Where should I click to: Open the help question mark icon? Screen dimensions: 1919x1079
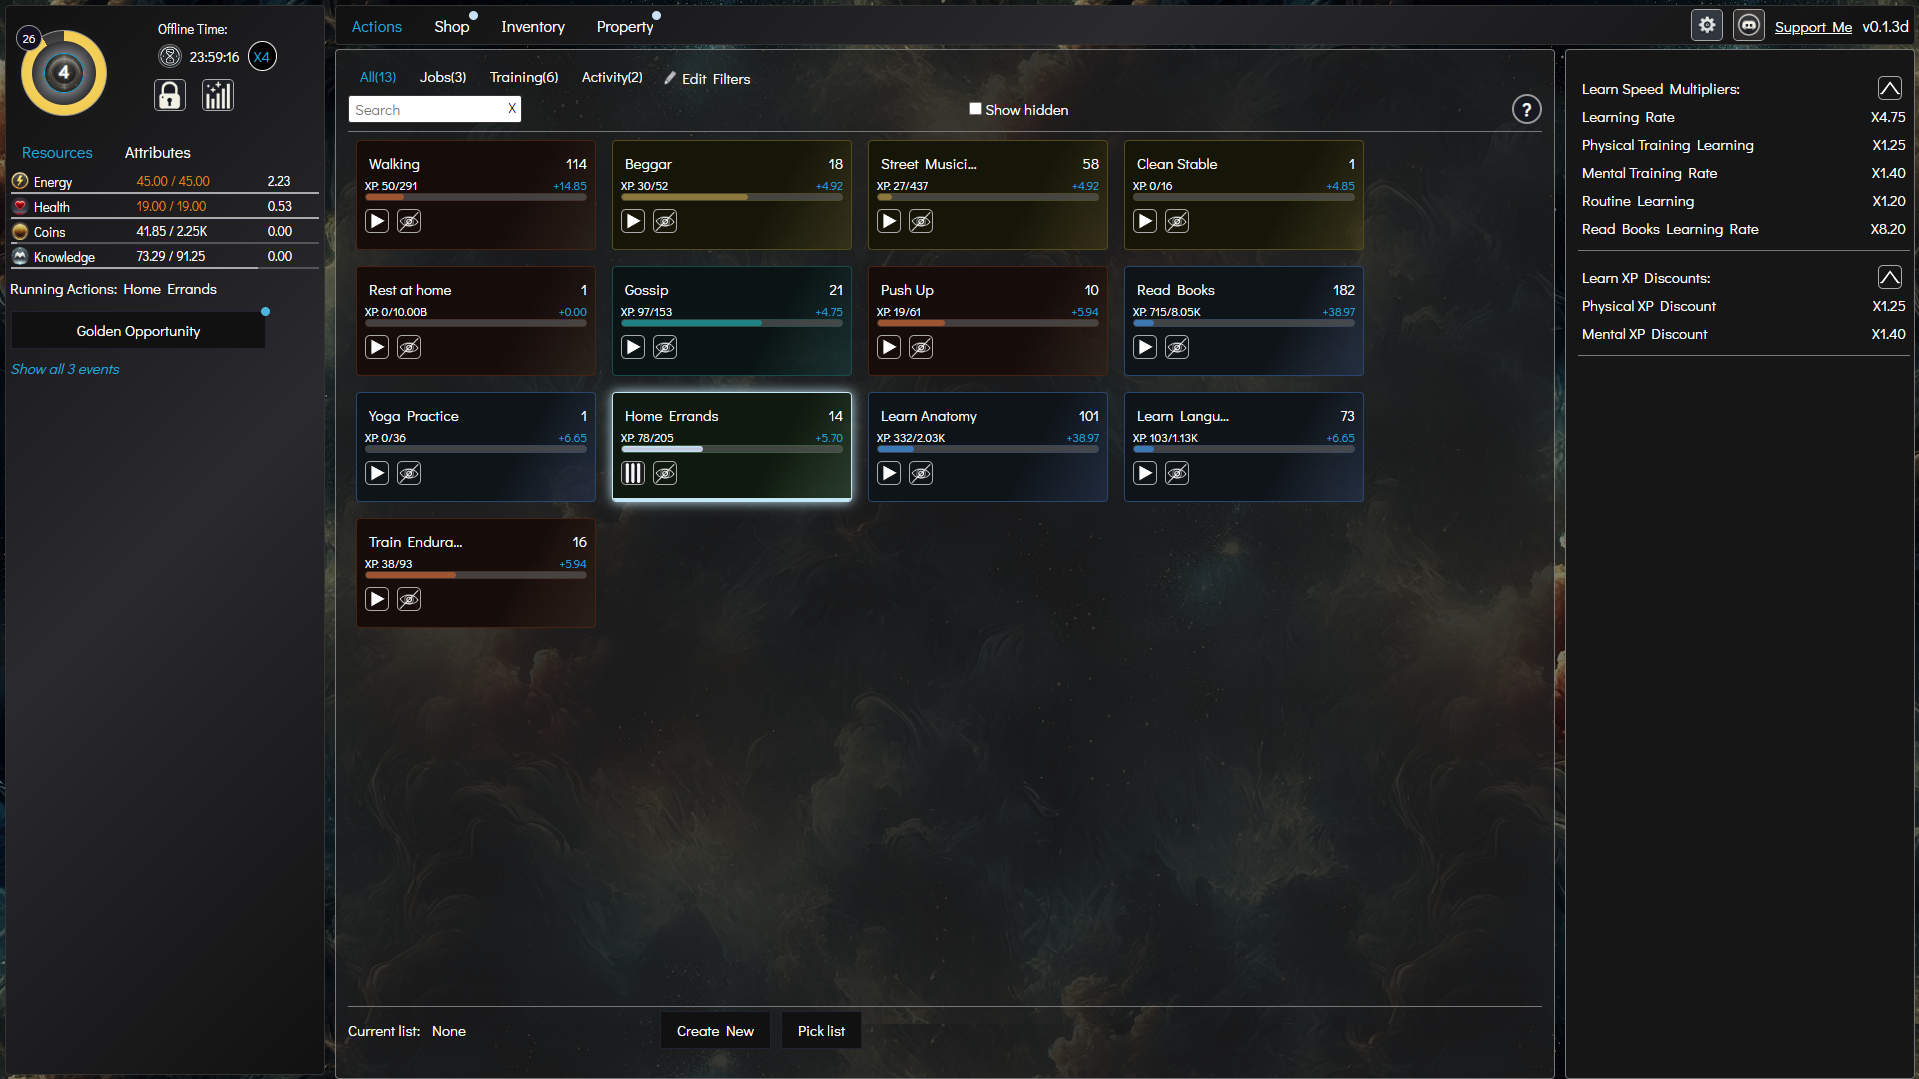[x=1526, y=109]
